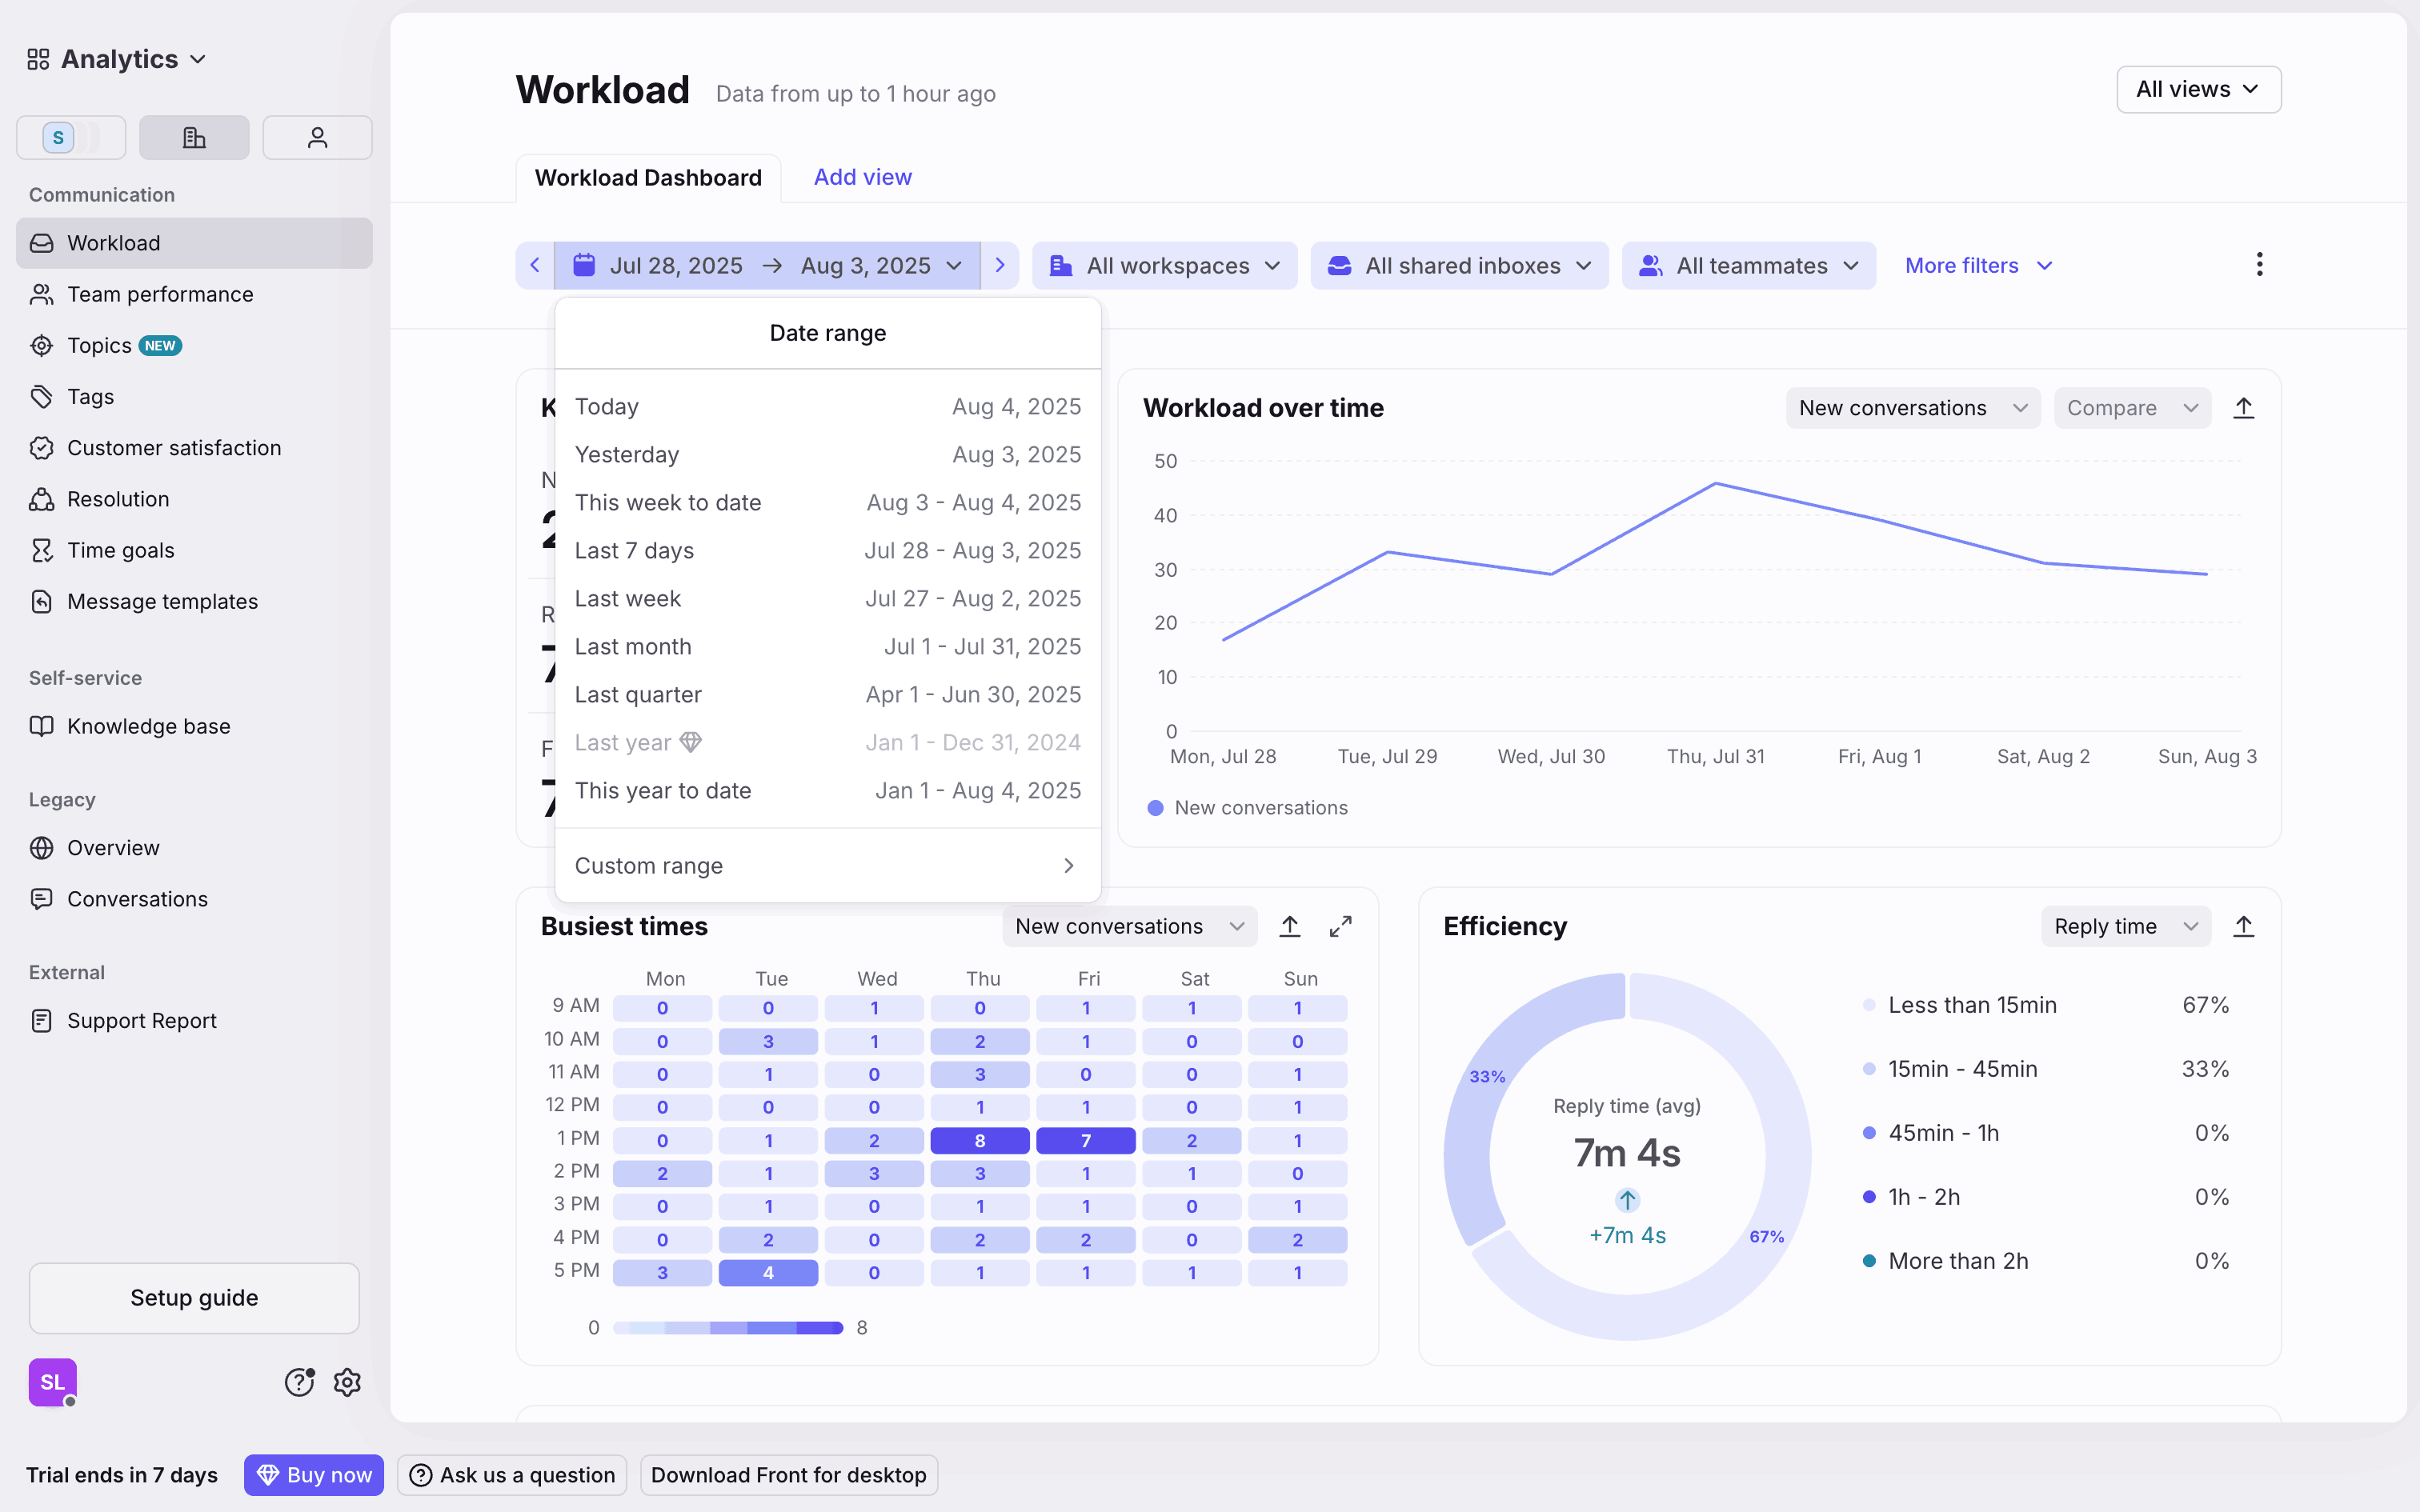Export the Workload over time chart
The image size is (2420, 1512).
(x=2243, y=408)
